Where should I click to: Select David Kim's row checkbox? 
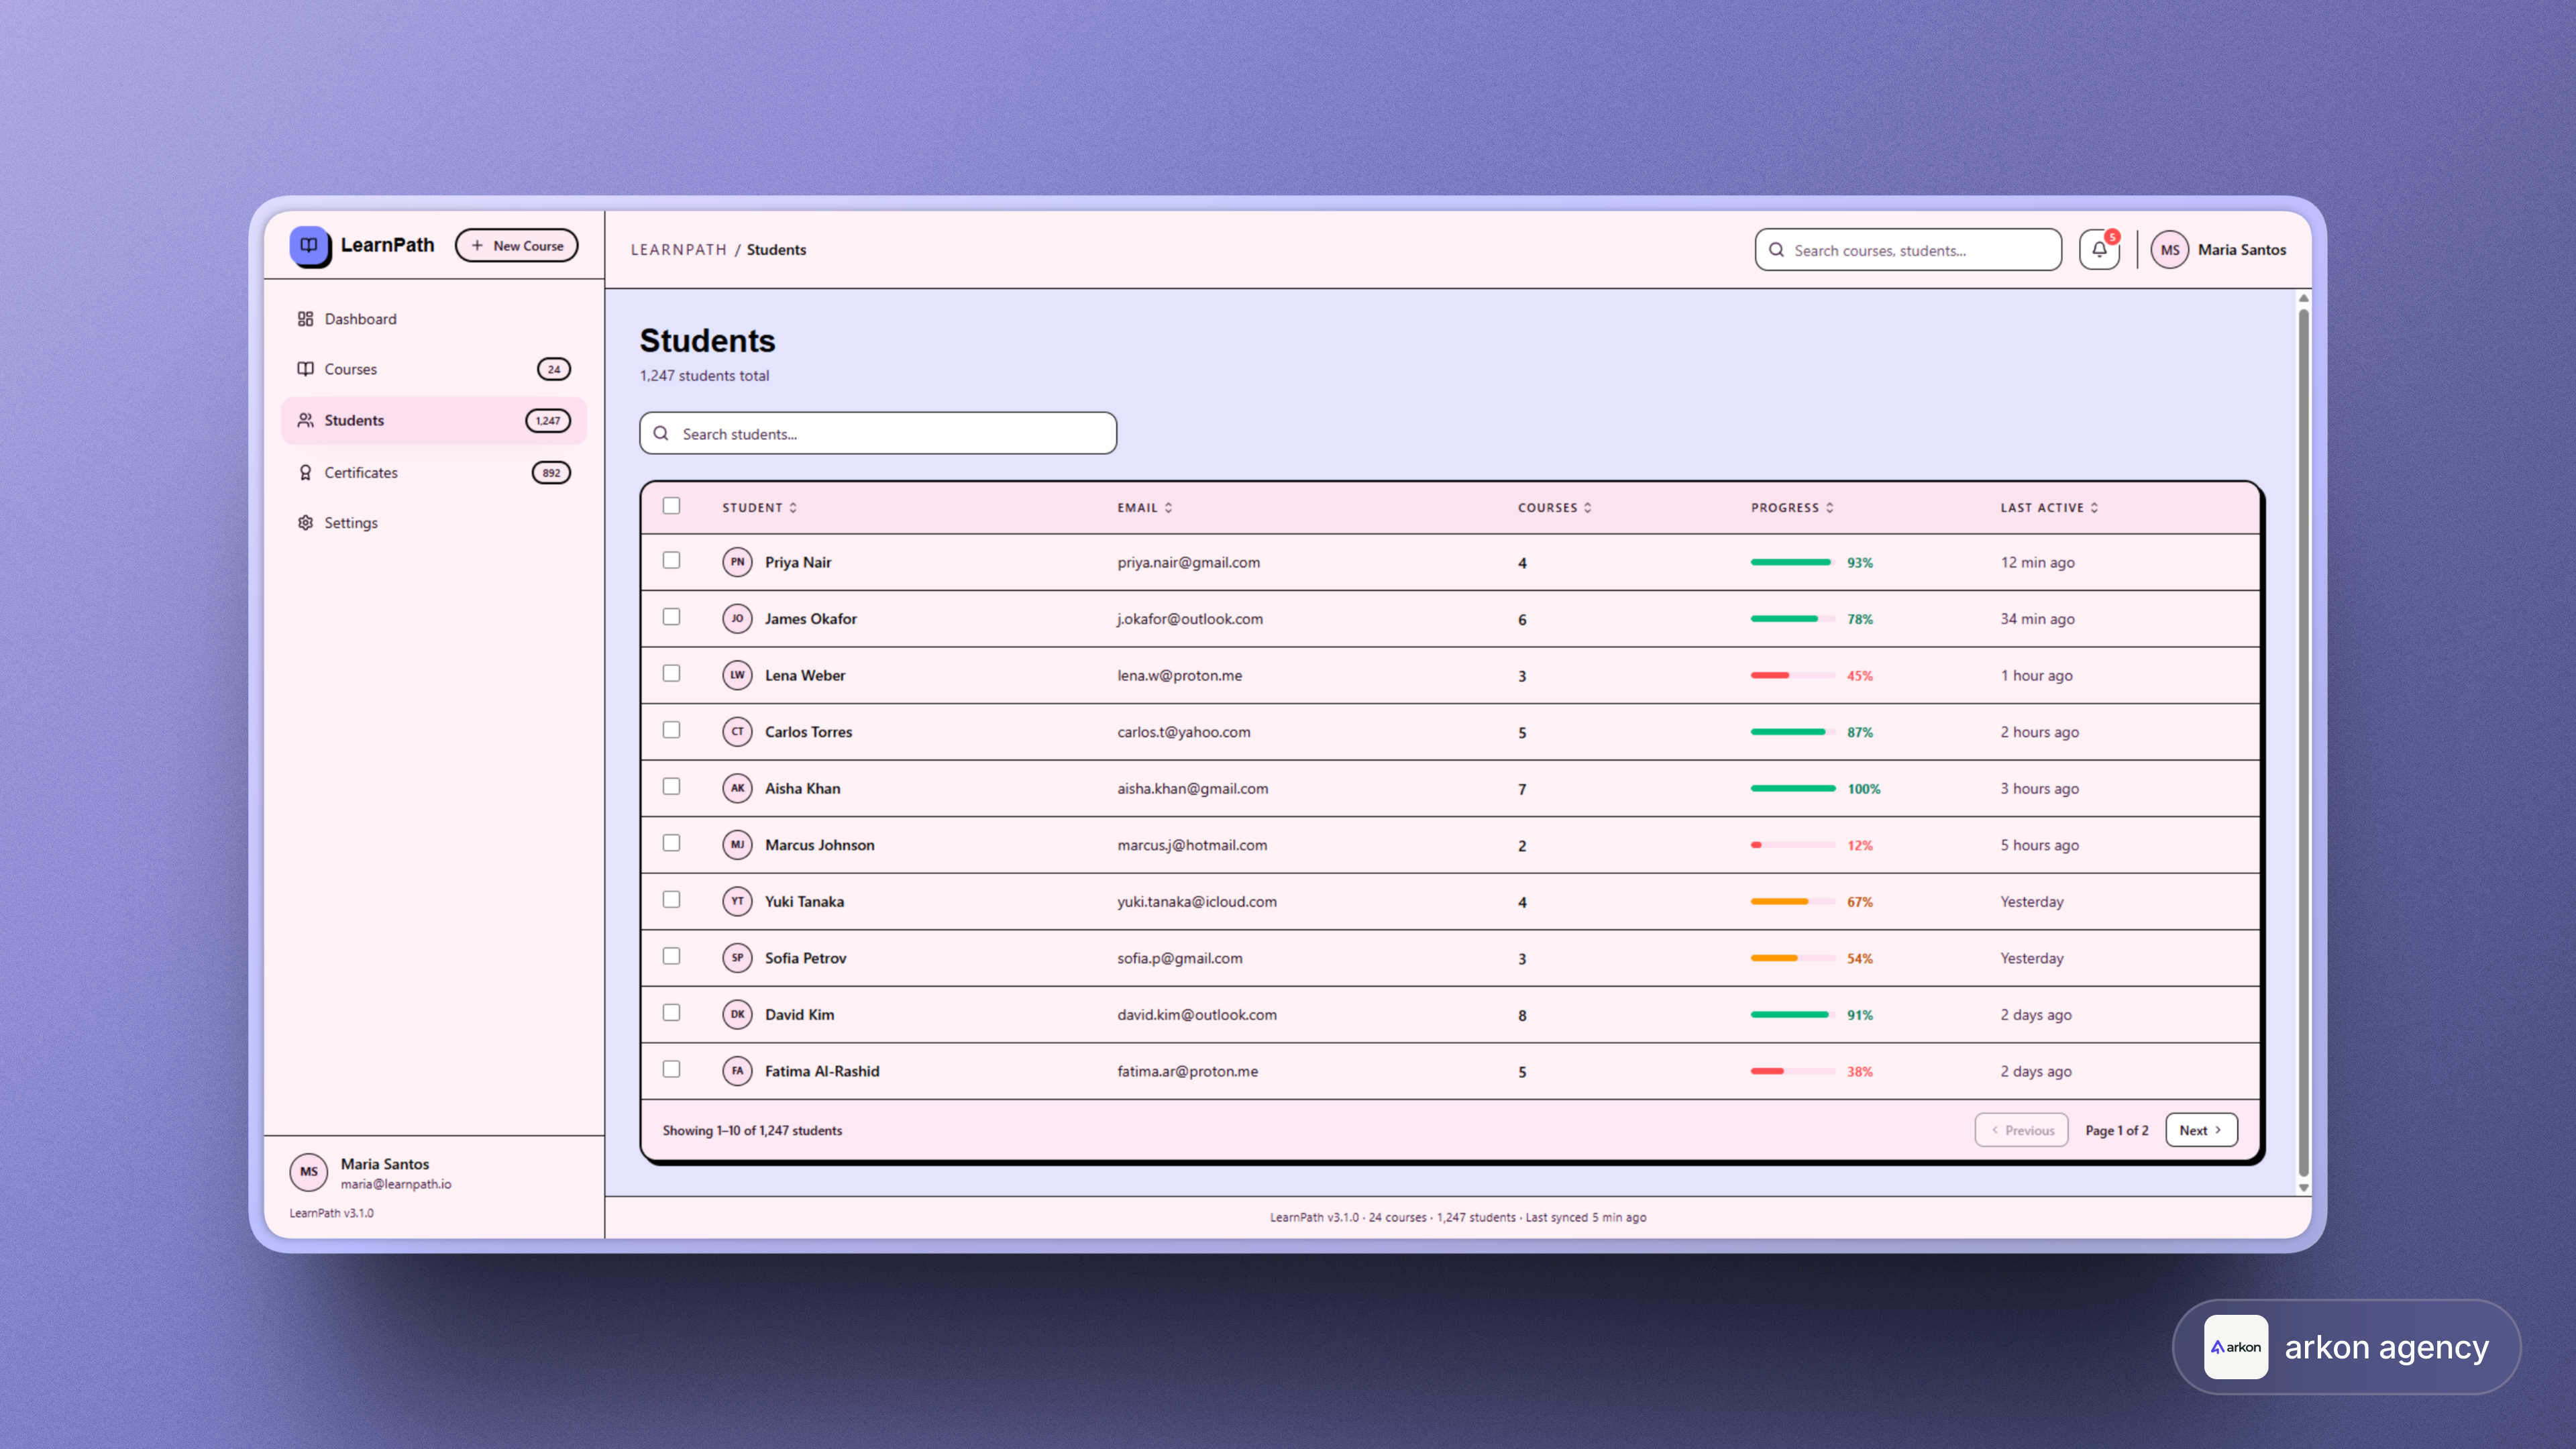point(671,1012)
